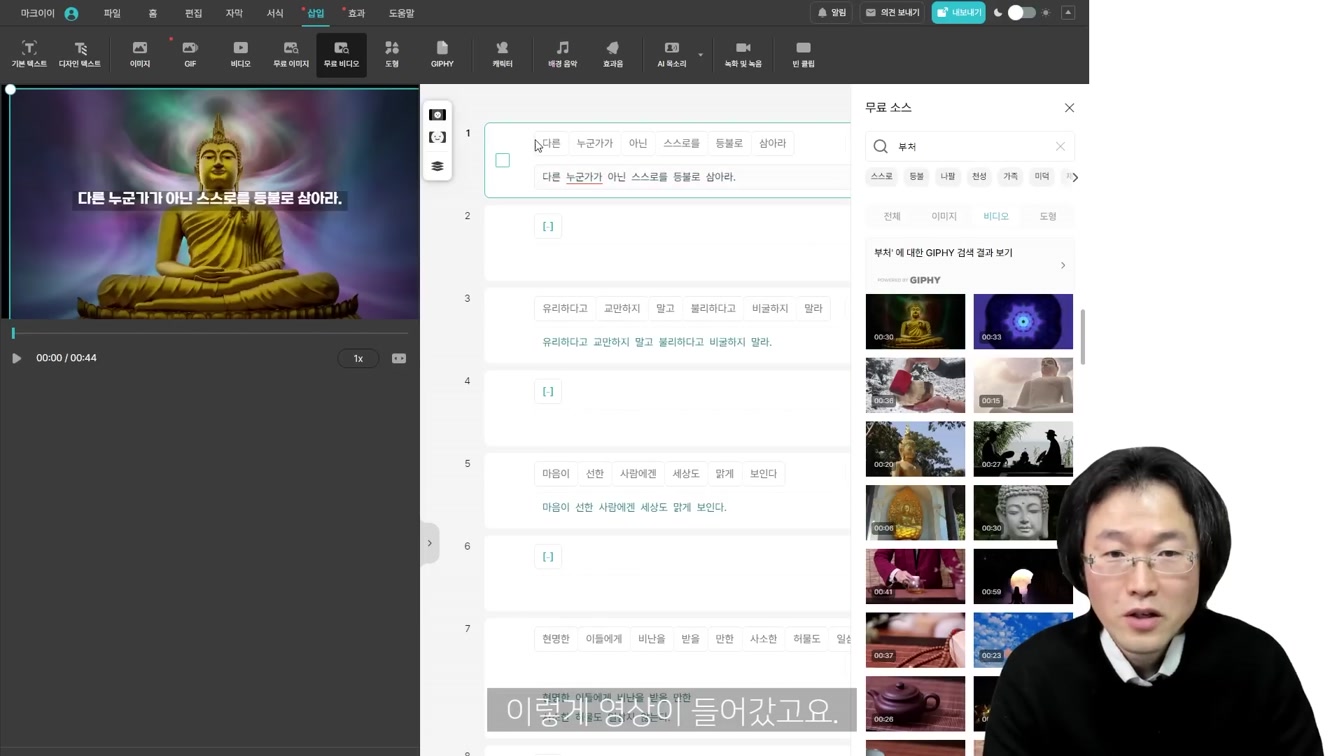Open the 무료 이미지 tool
The height and width of the screenshot is (756, 1344).
[x=291, y=54]
